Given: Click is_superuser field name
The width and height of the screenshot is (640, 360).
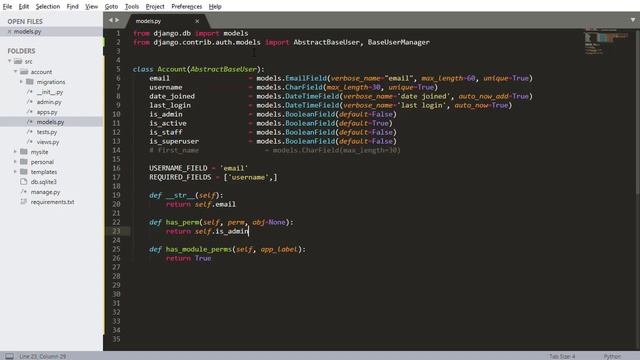Looking at the screenshot, I should click(174, 141).
